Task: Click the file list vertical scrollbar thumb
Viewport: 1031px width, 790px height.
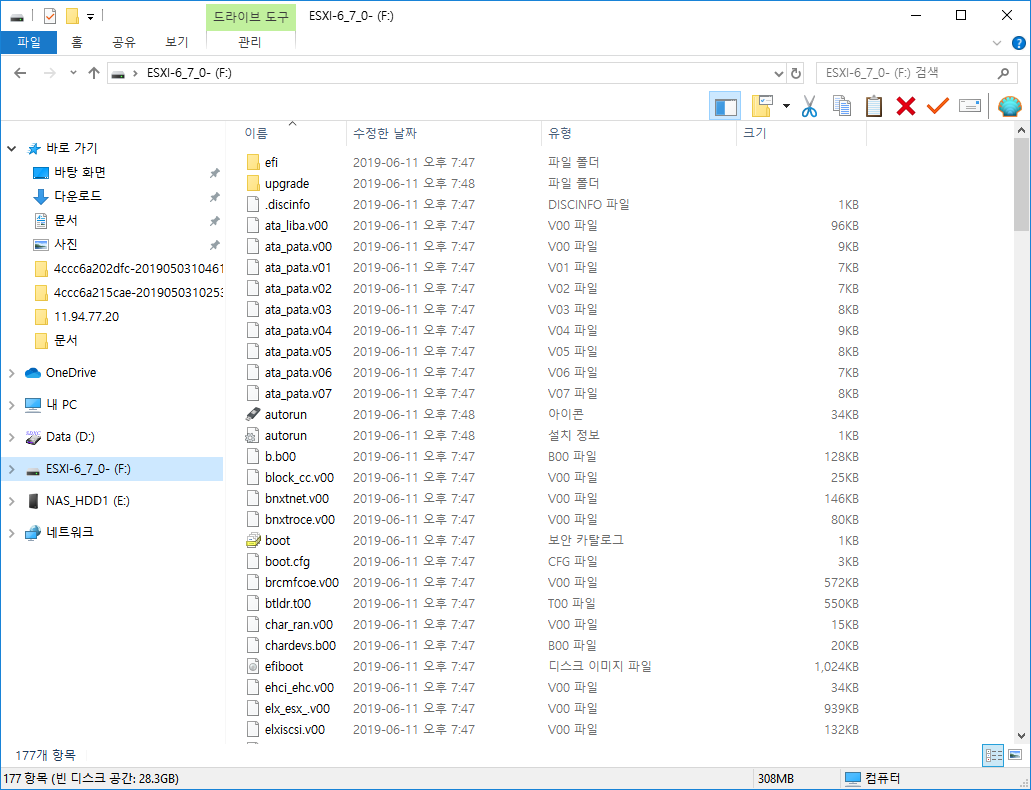Action: click(x=1021, y=185)
